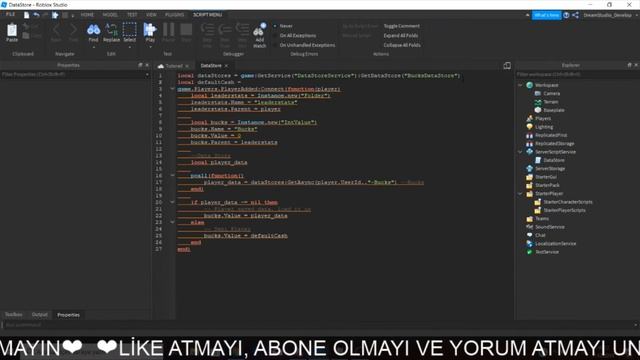Close the DataStore script tab
Screen dimensions: 640x360
pyautogui.click(x=226, y=66)
